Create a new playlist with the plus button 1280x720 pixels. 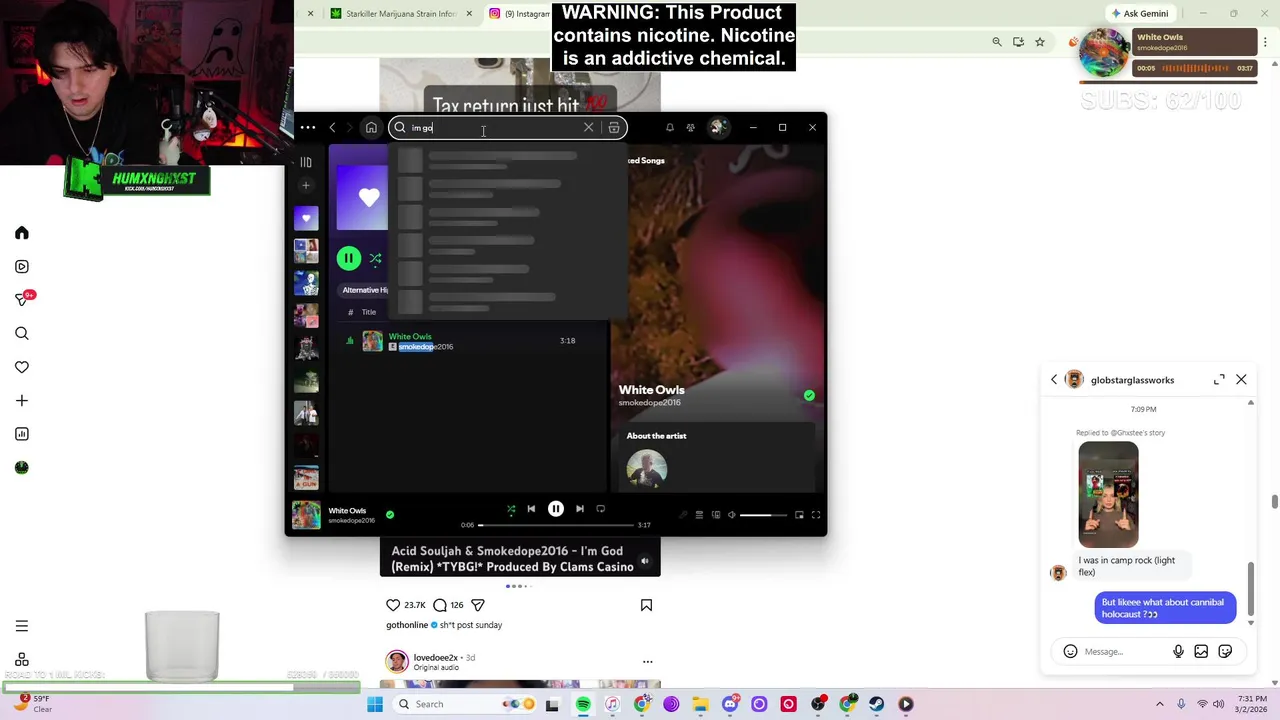[306, 185]
